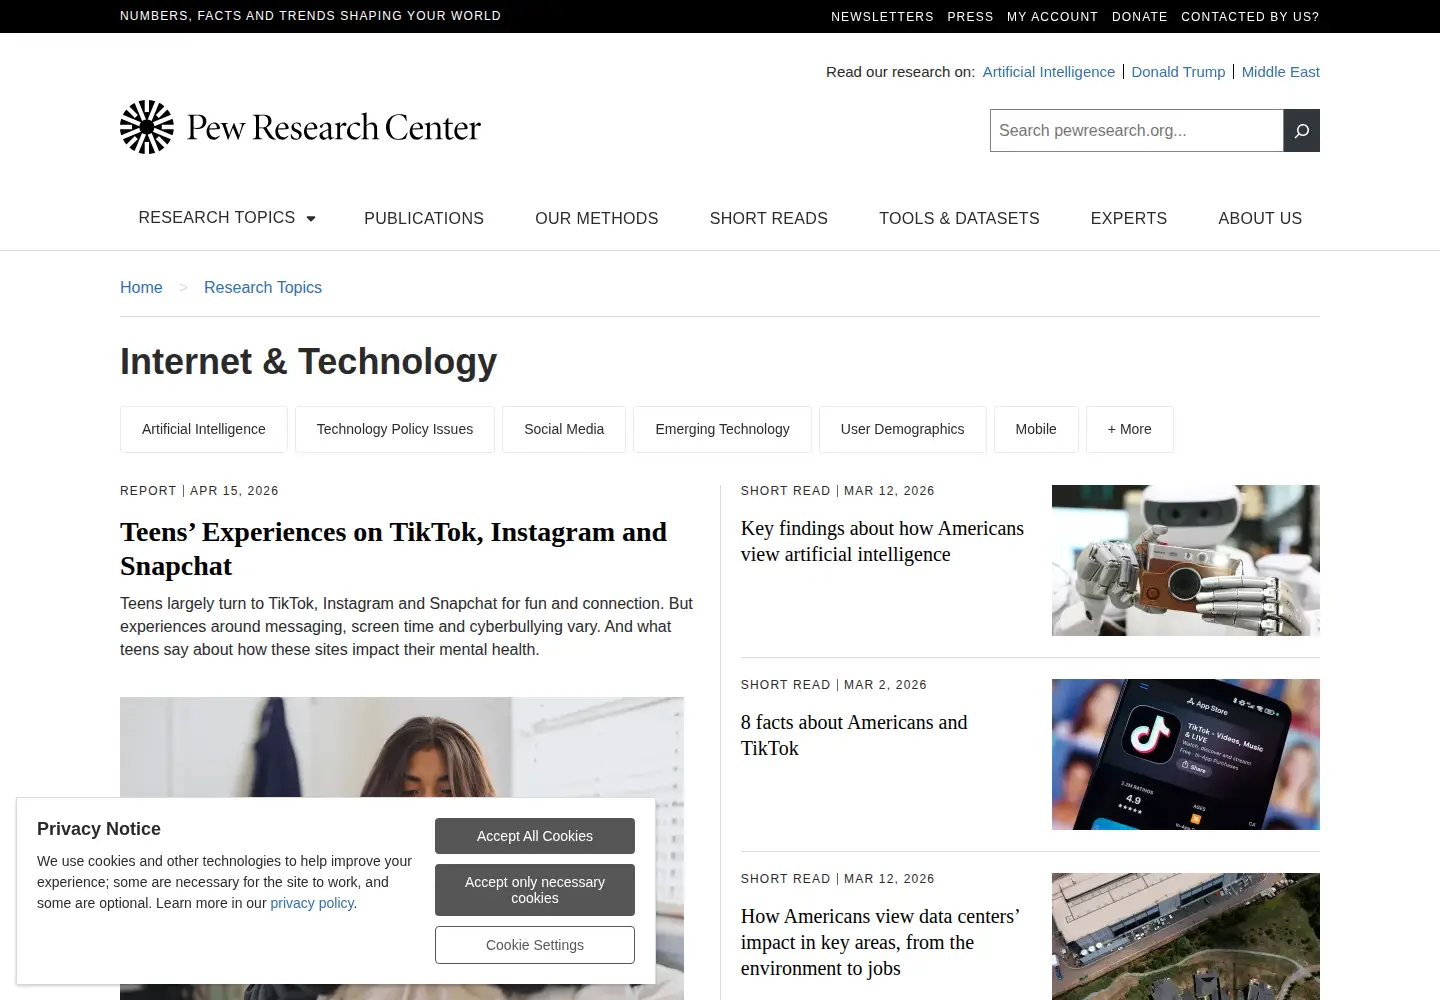Open the Experts menu item
This screenshot has height=1000, width=1440.
(x=1129, y=218)
